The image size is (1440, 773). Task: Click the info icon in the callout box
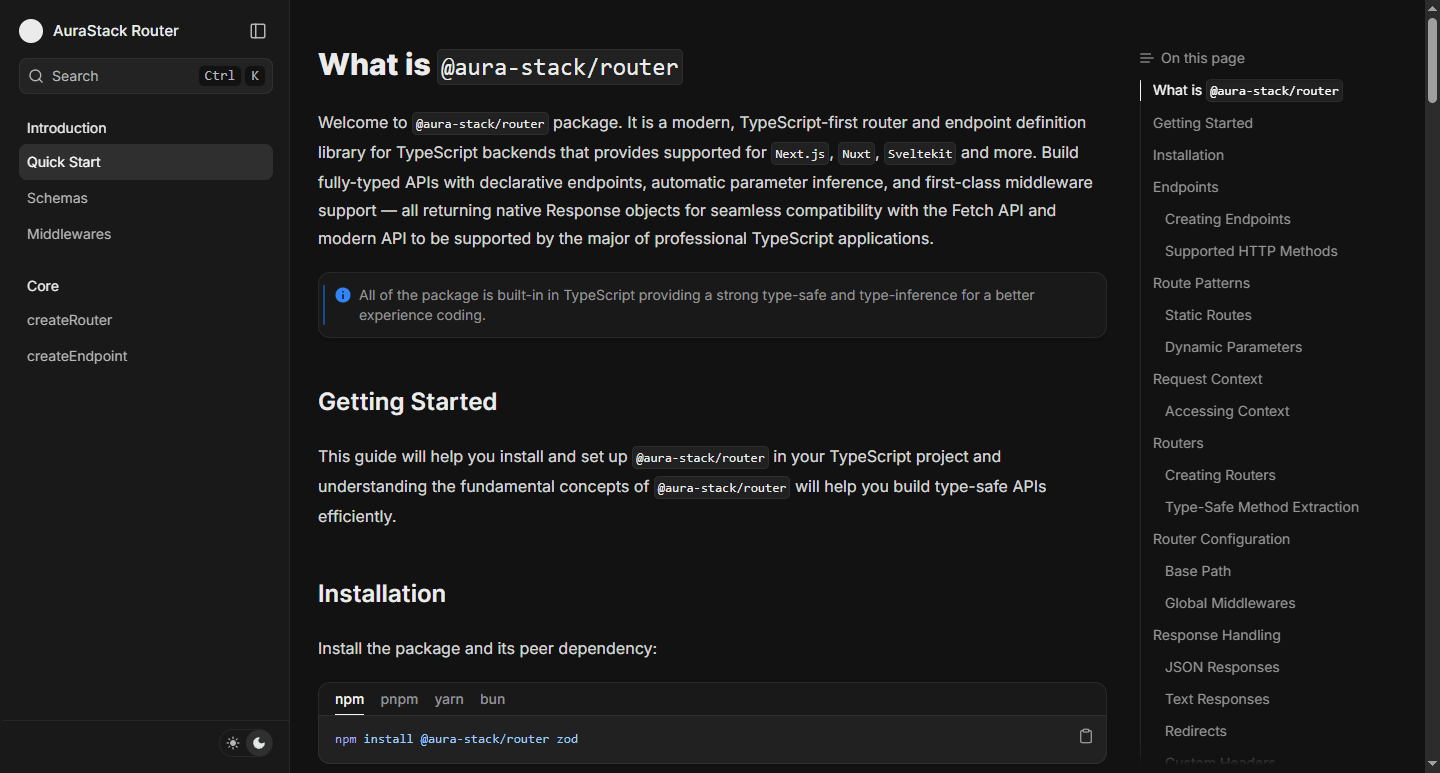[342, 295]
